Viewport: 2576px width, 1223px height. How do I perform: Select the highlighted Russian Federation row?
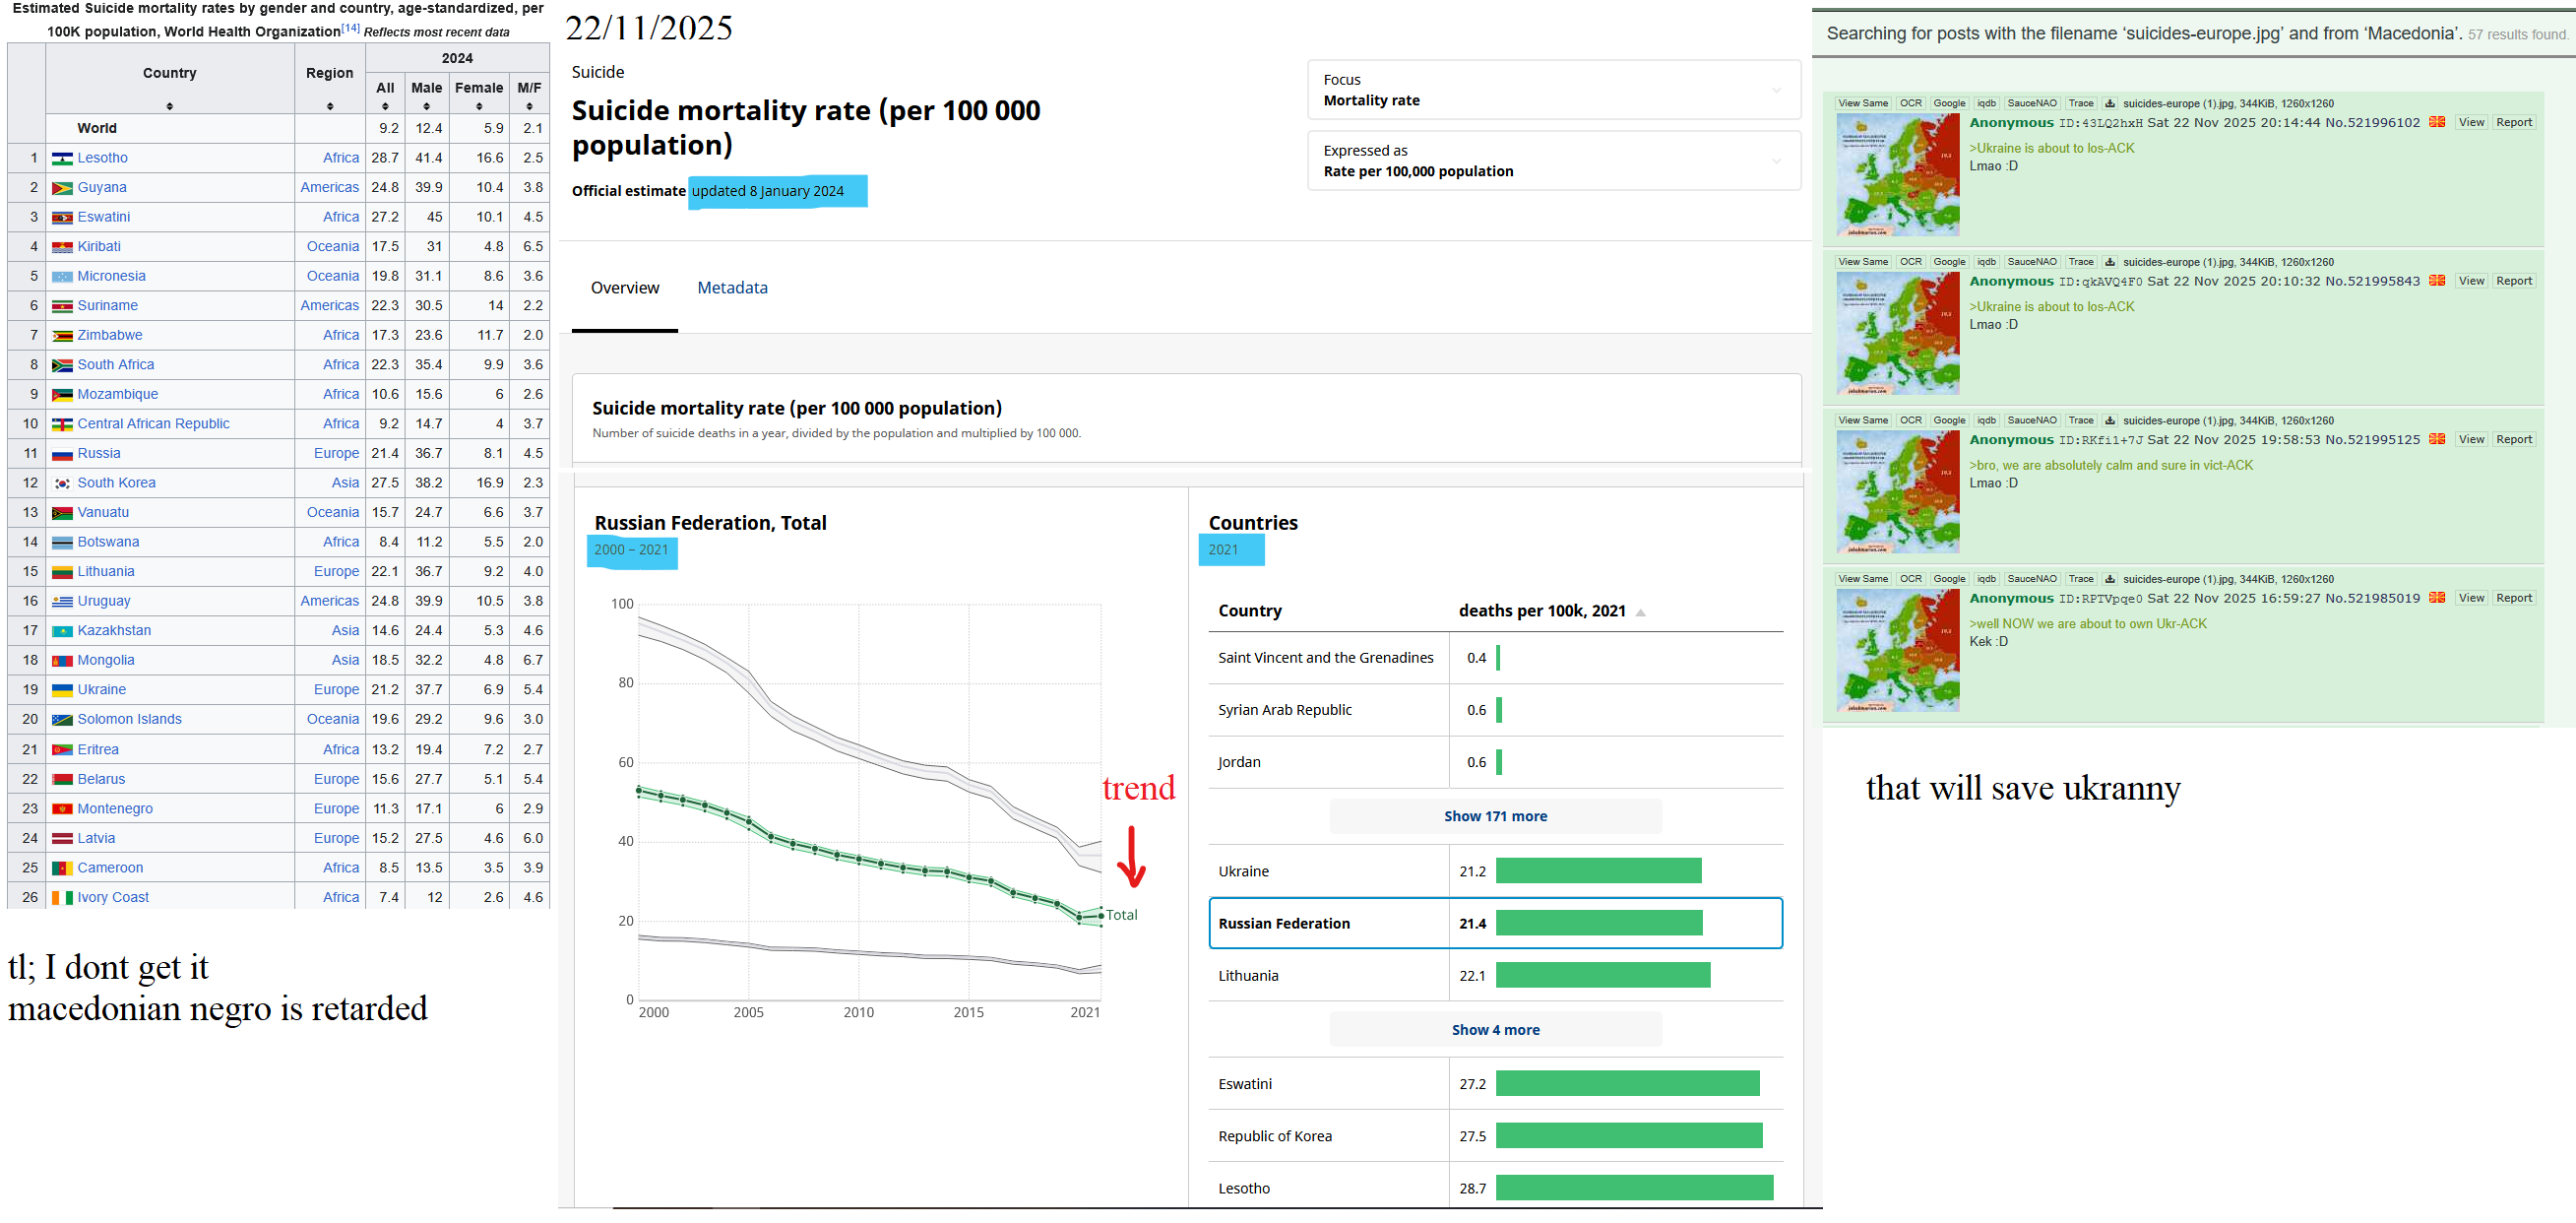(1494, 923)
